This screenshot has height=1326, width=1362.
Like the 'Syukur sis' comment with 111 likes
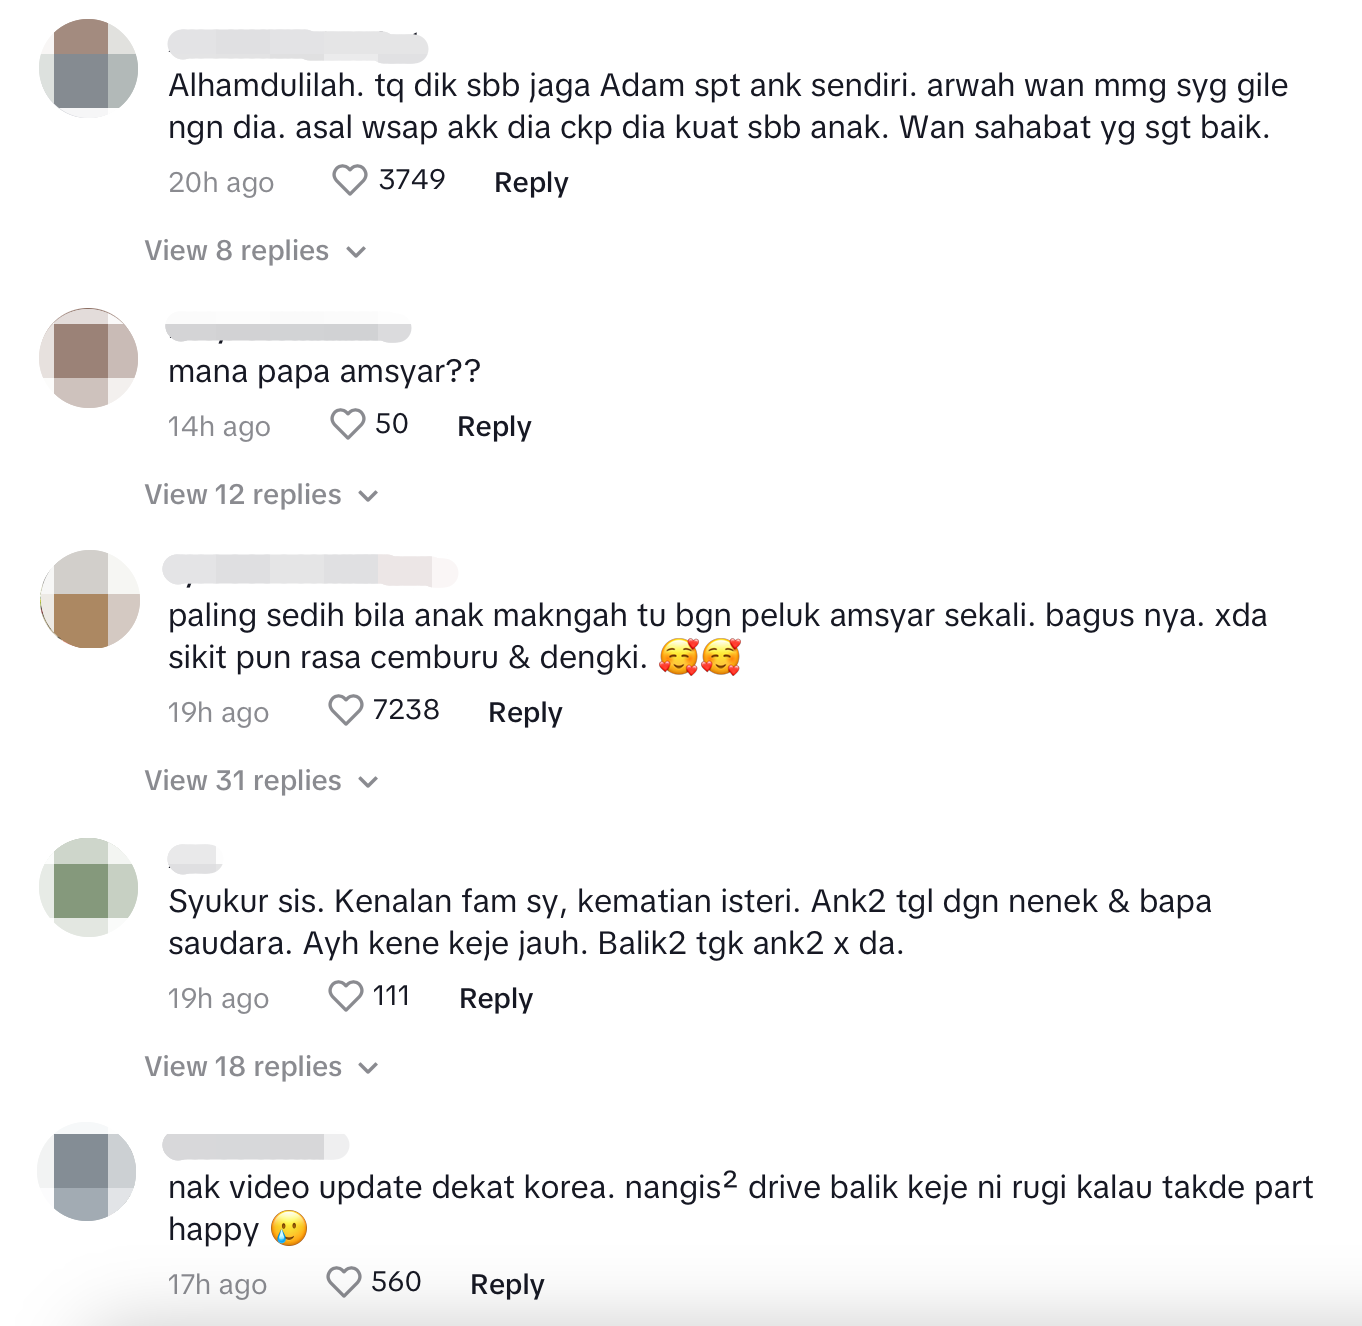345,996
